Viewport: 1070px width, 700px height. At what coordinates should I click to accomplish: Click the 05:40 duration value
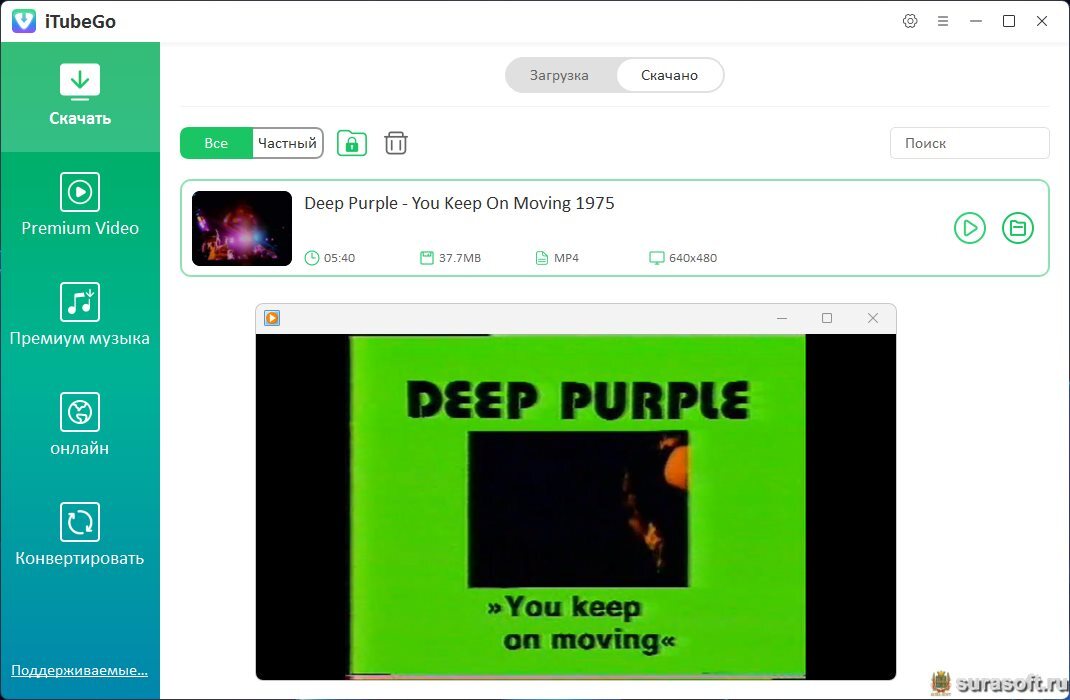339,258
